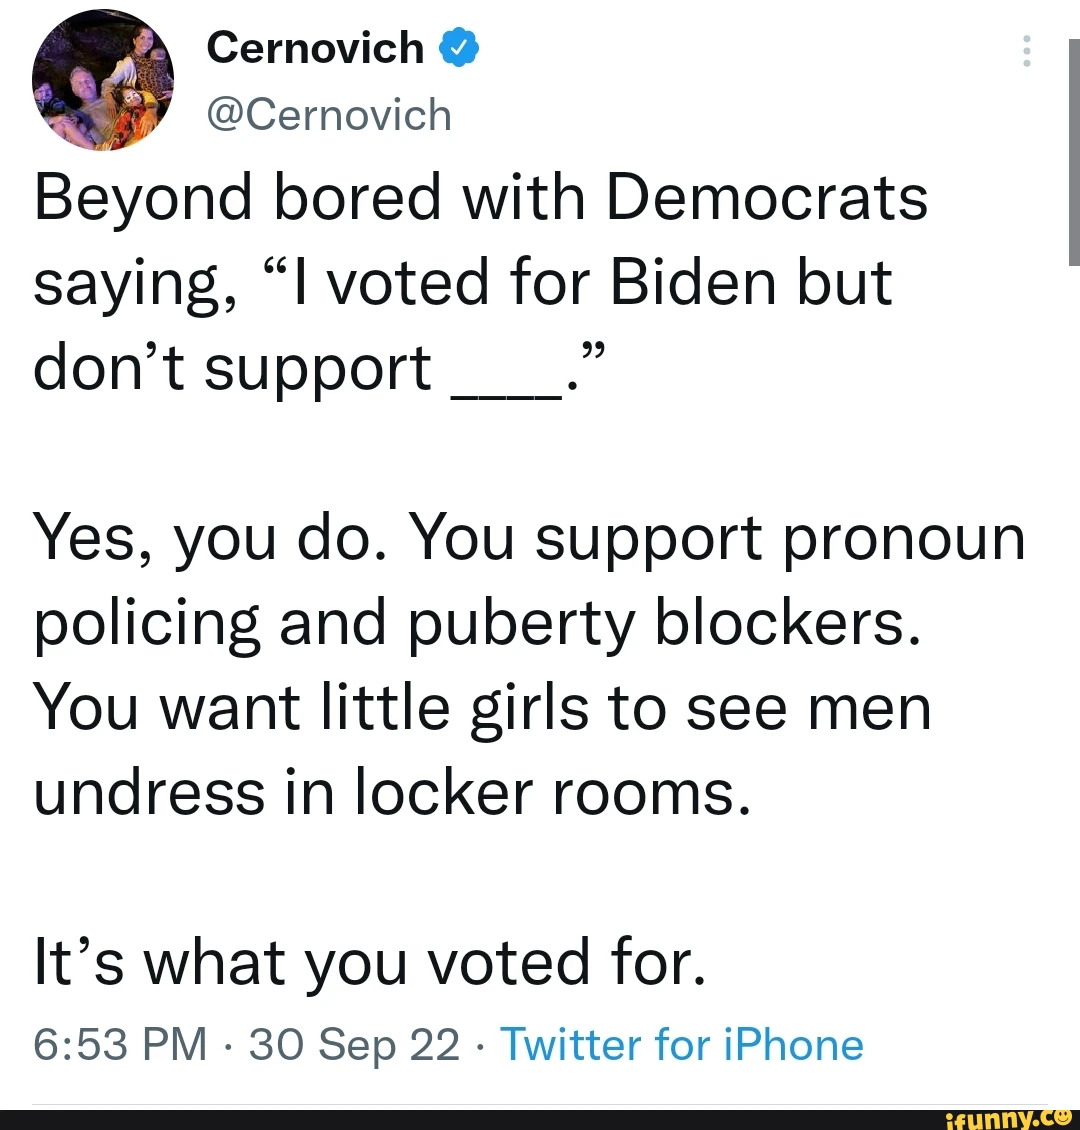Click the iFunny smiley face icon
The height and width of the screenshot is (1130, 1080).
point(1061,1116)
